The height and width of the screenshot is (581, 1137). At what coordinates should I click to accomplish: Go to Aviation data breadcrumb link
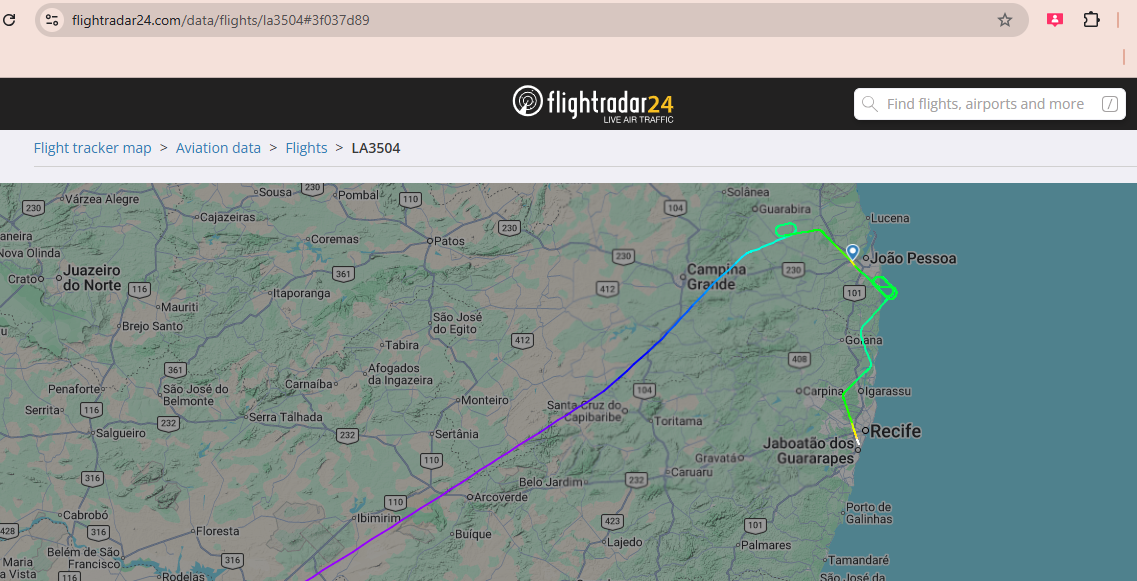(218, 148)
